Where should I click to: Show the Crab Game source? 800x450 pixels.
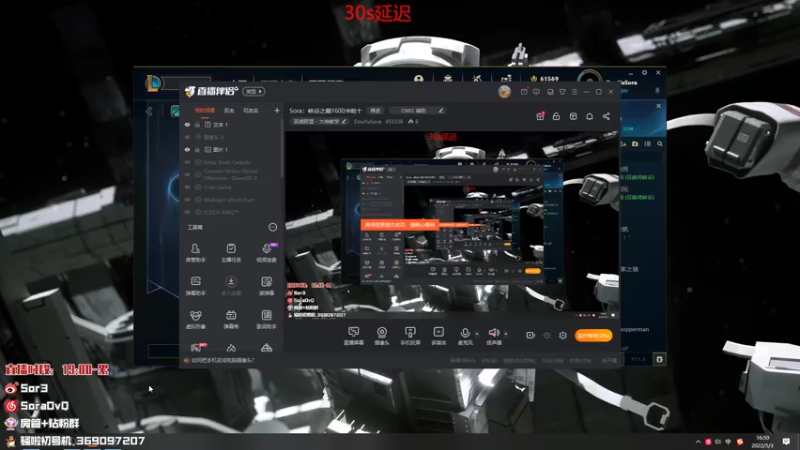[x=187, y=187]
